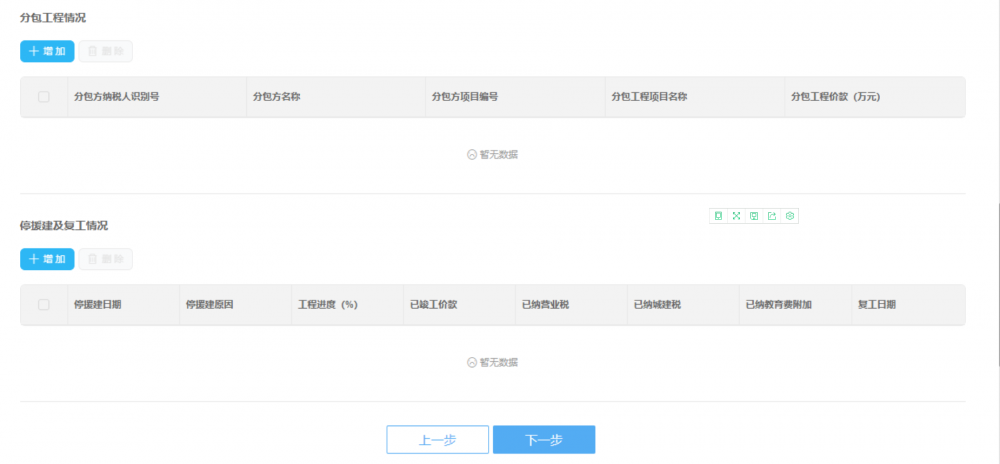The height and width of the screenshot is (464, 1000).
Task: Click the 复工日期 column header
Action: coord(877,304)
